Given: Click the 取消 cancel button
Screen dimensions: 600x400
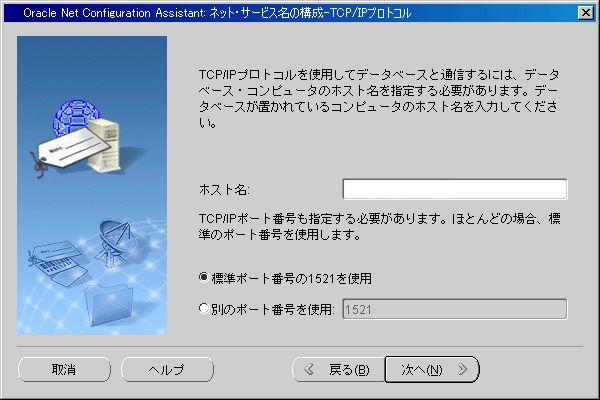Looking at the screenshot, I should (x=64, y=370).
